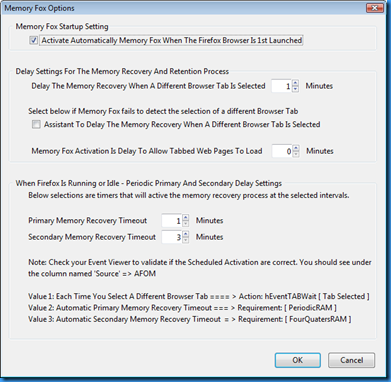This screenshot has width=391, height=382.
Task: Click the tab-selected delay minutes number field
Action: point(282,86)
